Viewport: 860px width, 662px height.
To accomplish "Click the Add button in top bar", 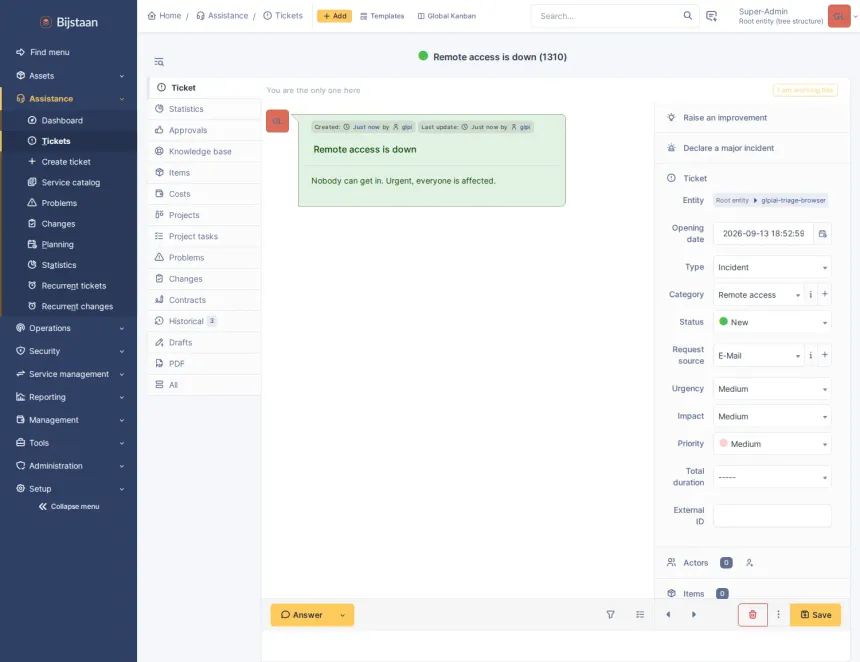I will point(335,16).
